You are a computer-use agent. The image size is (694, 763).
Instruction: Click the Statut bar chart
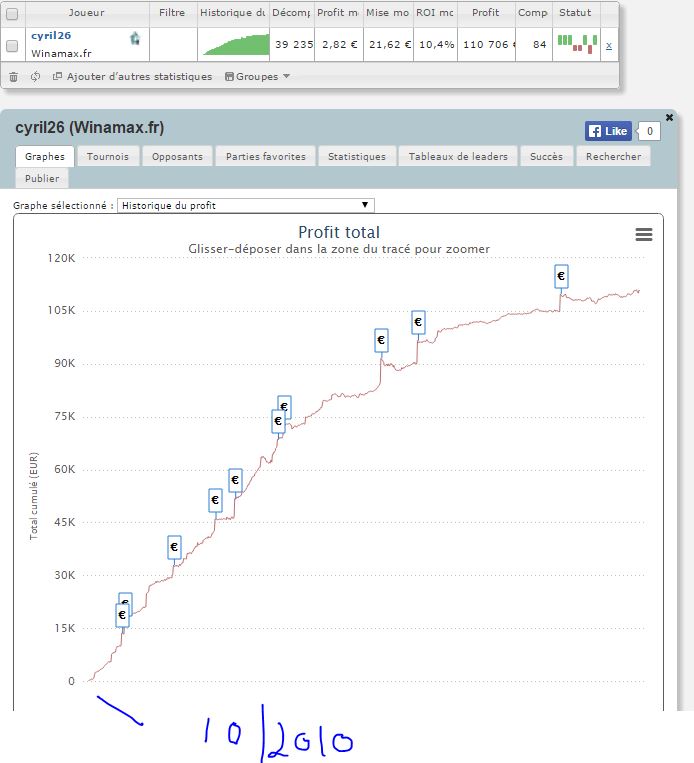(x=577, y=44)
